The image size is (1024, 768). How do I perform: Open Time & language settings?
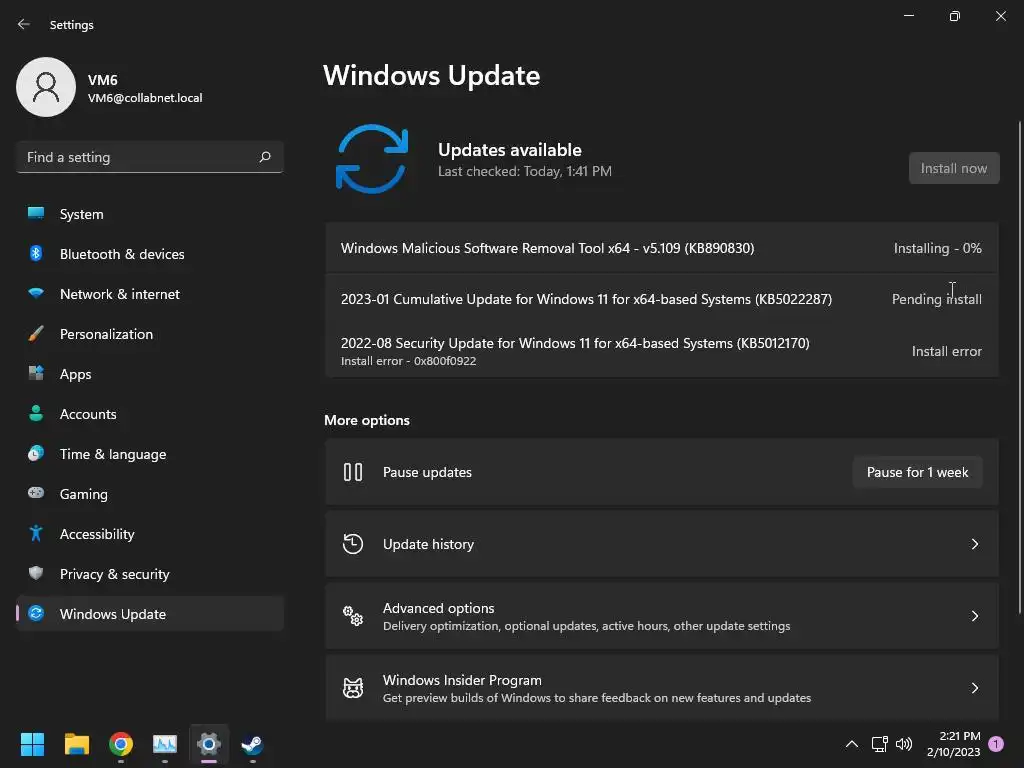(x=150, y=454)
